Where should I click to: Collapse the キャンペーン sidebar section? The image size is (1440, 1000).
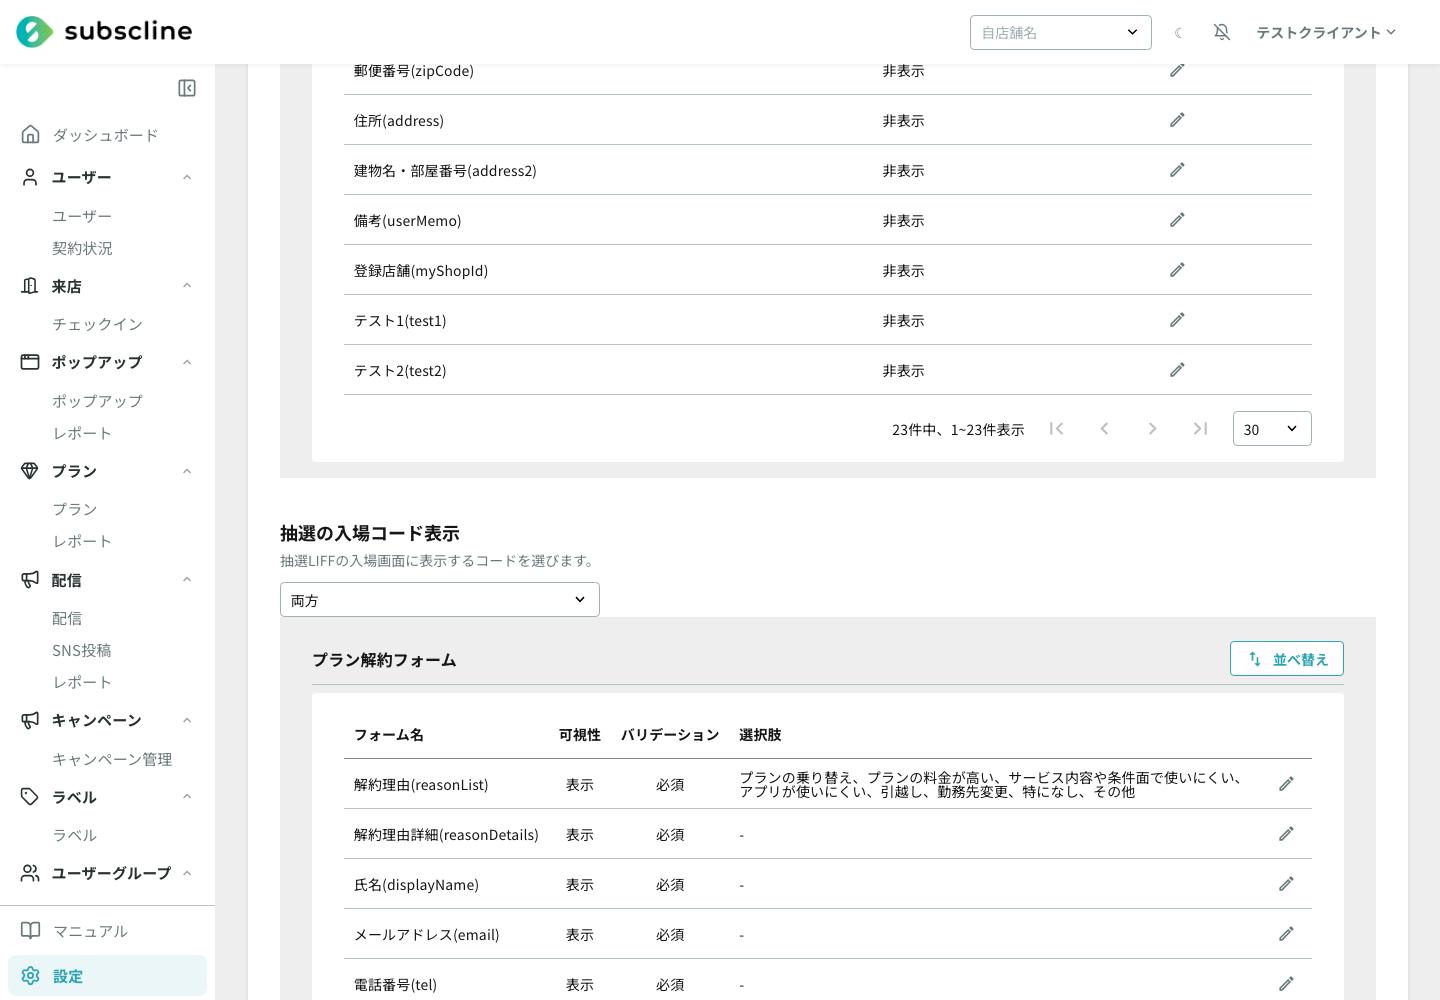[187, 721]
